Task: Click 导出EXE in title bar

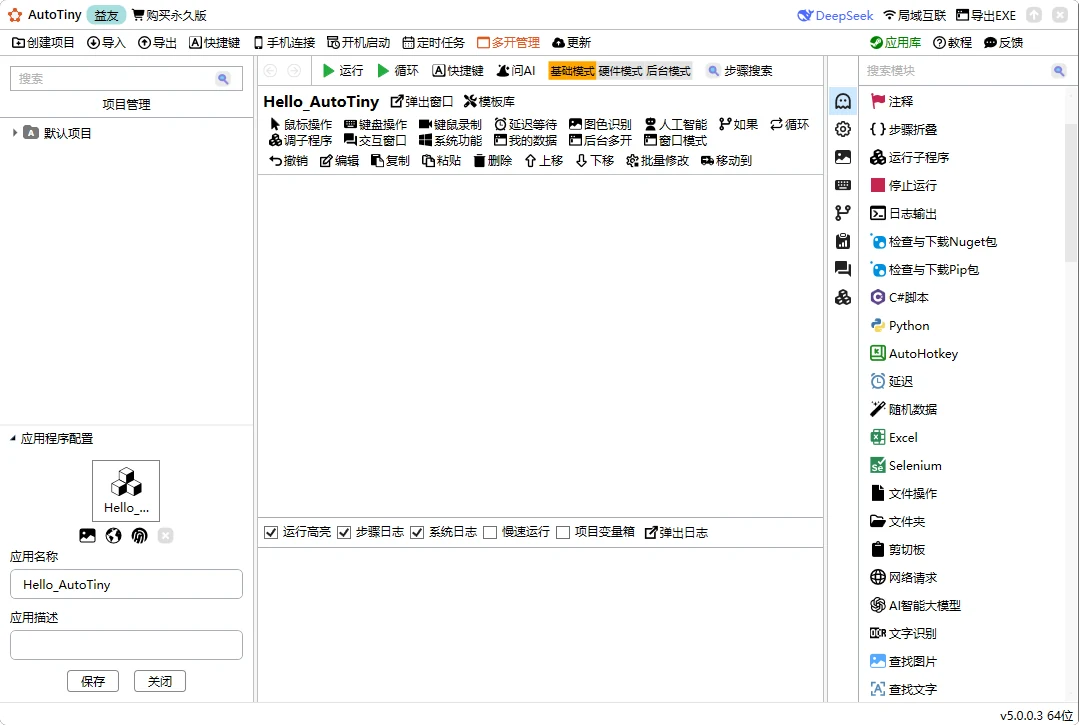Action: click(986, 15)
